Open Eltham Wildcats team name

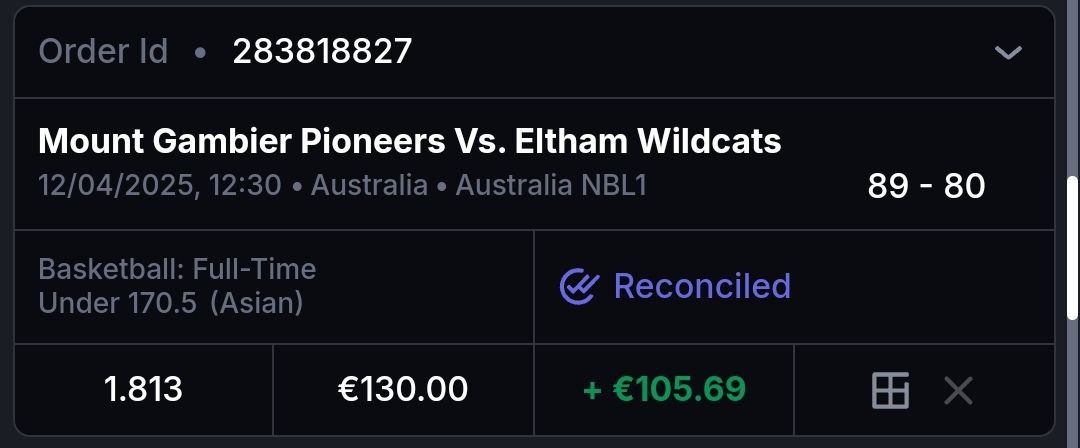647,142
